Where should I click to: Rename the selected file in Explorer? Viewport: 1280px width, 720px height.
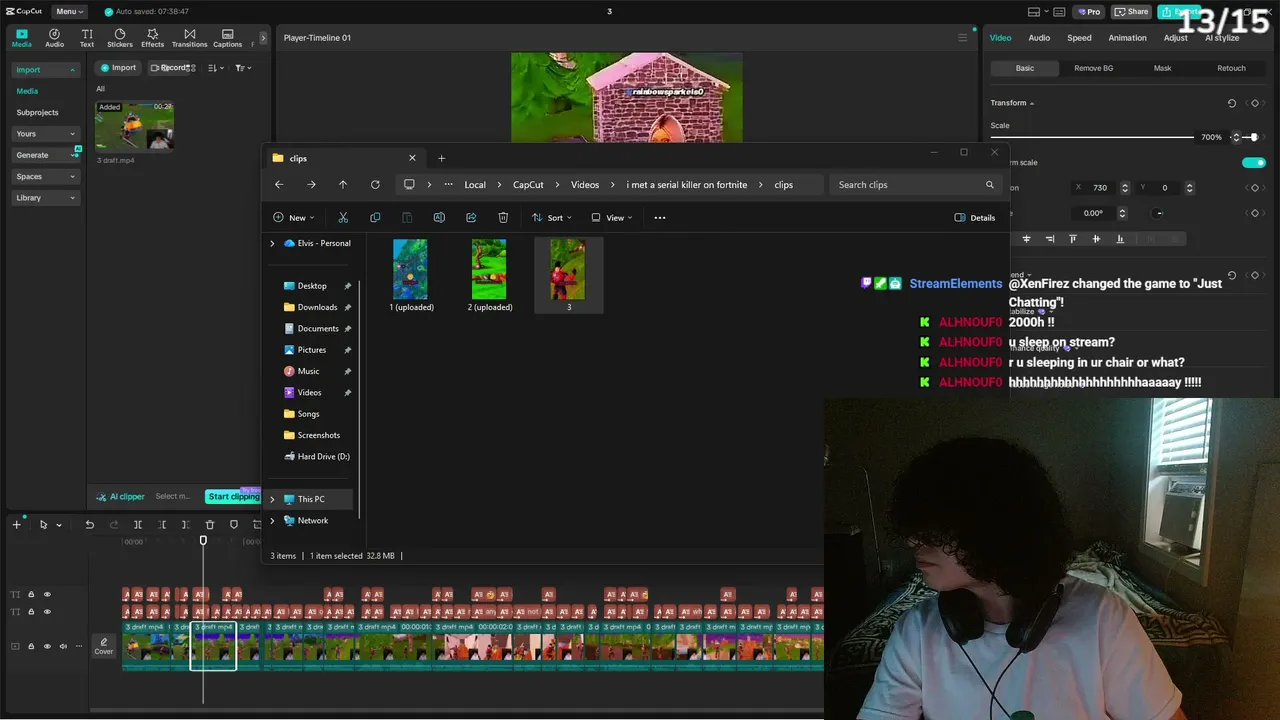tap(439, 217)
